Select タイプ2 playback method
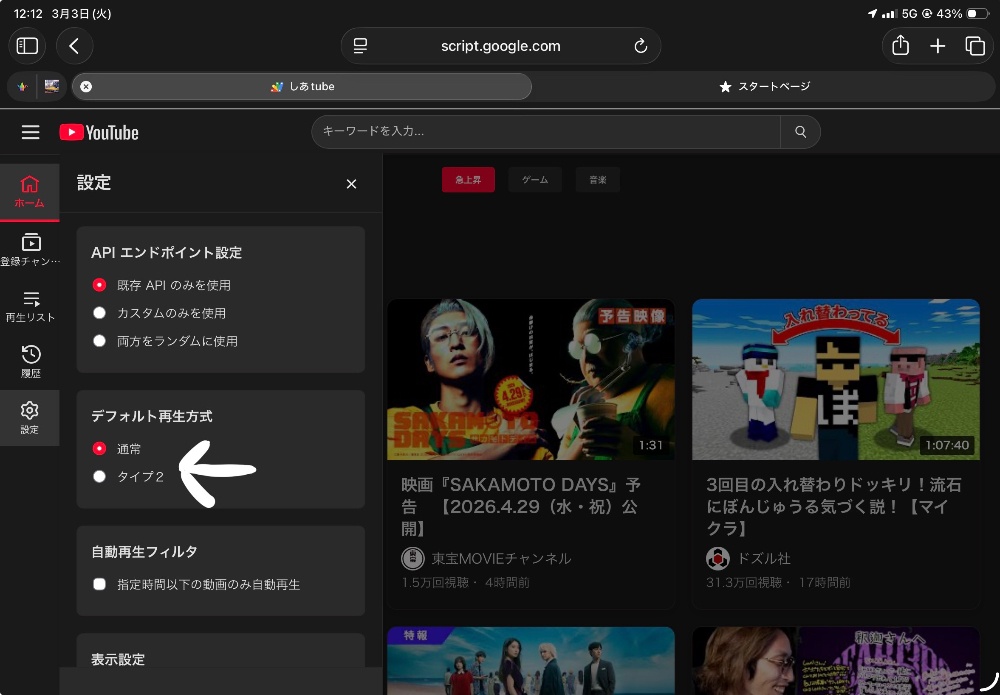Image resolution: width=1000 pixels, height=695 pixels. (x=99, y=477)
